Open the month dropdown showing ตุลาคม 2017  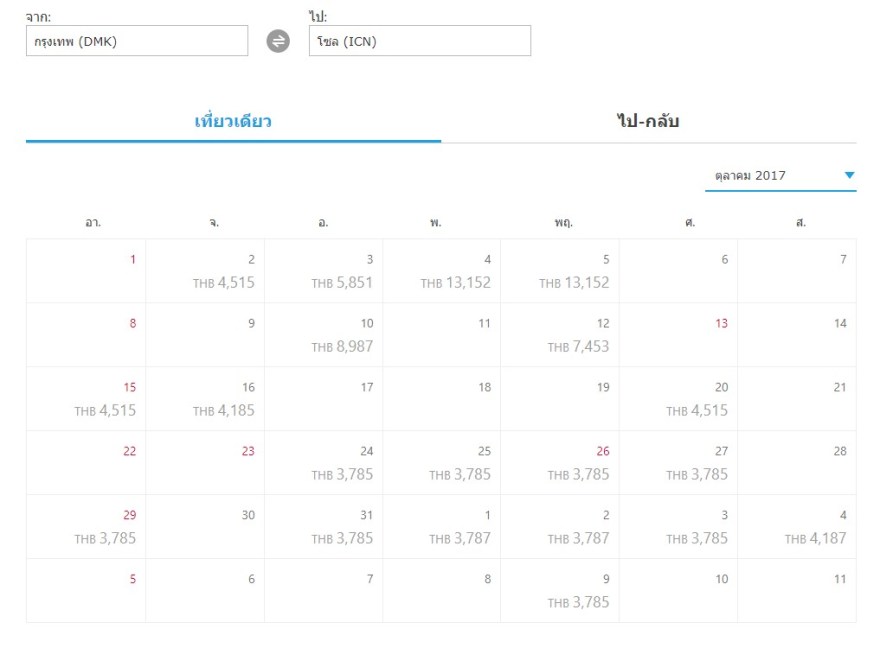pyautogui.click(x=770, y=176)
